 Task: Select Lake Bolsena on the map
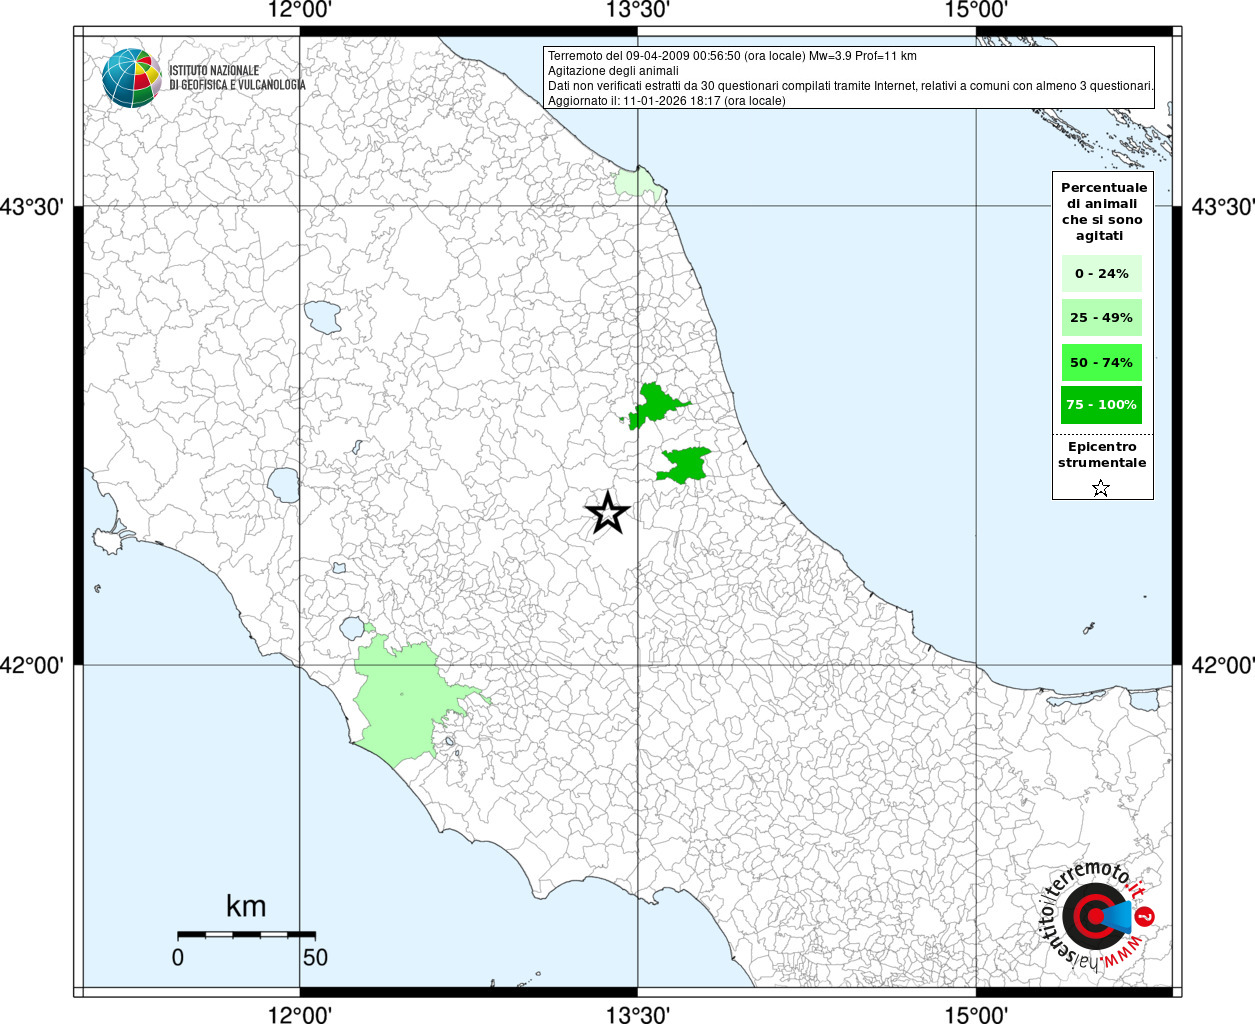[x=282, y=486]
